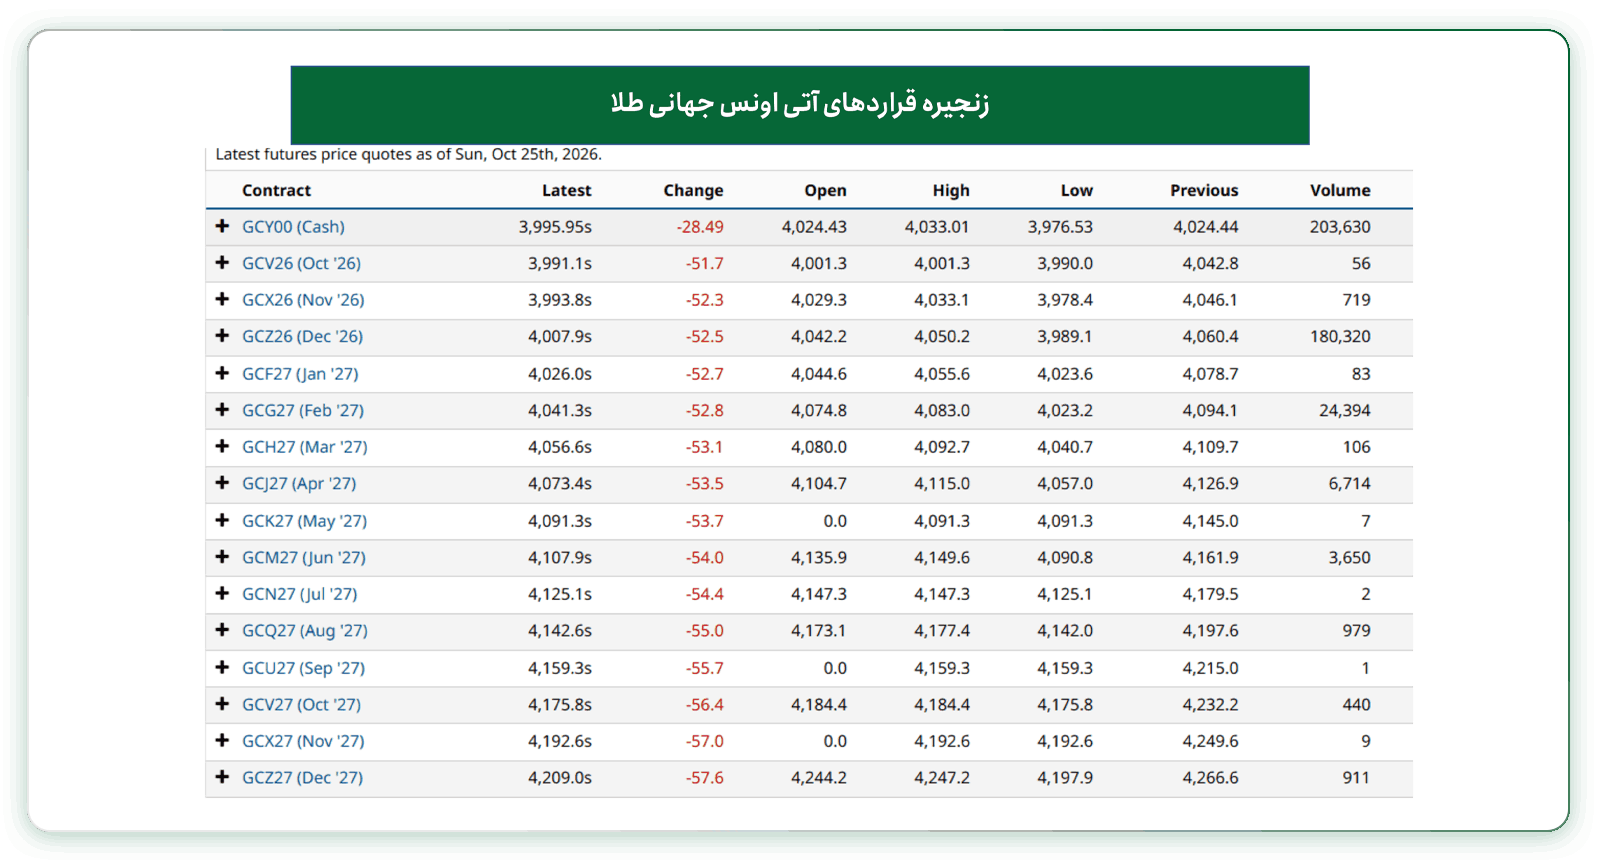Expand the GCV27 (Oct '27) row
Screen dimensions: 1600x863
click(x=222, y=704)
